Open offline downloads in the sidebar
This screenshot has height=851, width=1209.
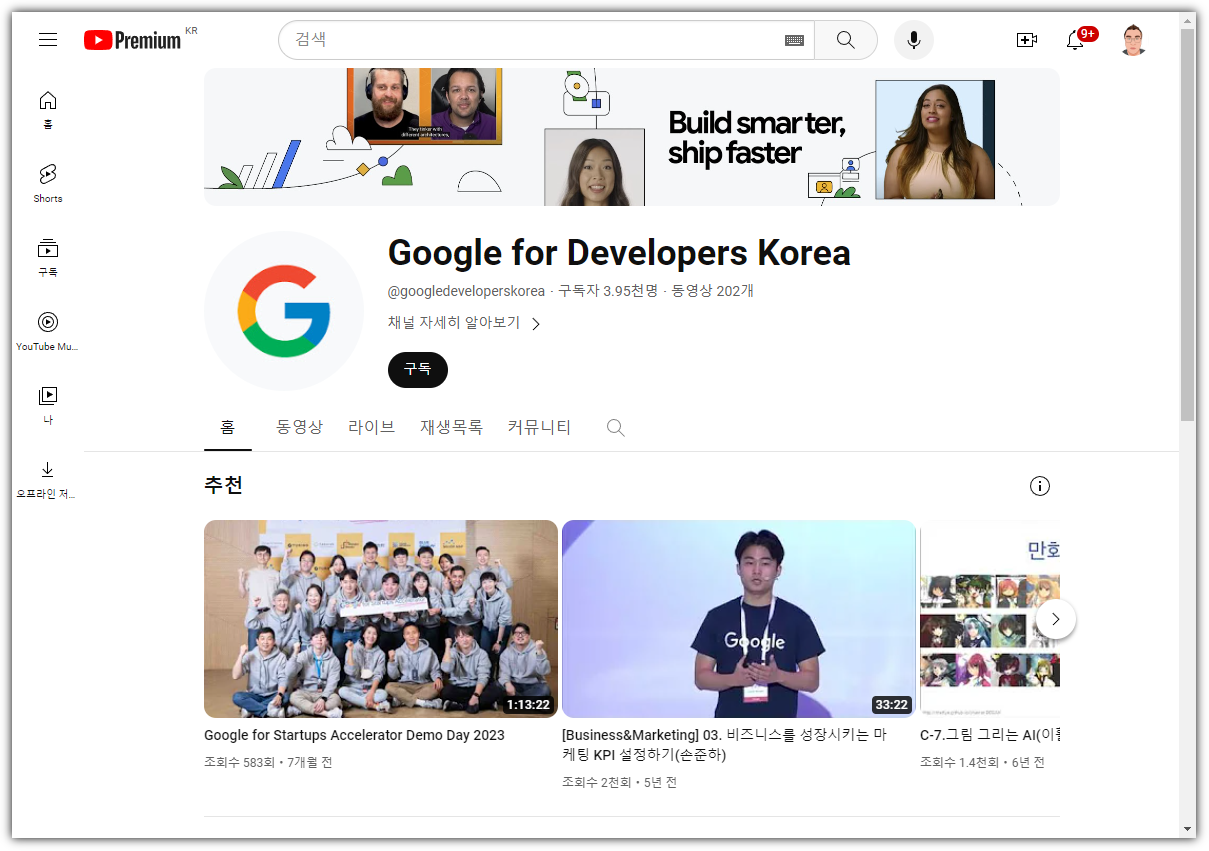point(48,480)
